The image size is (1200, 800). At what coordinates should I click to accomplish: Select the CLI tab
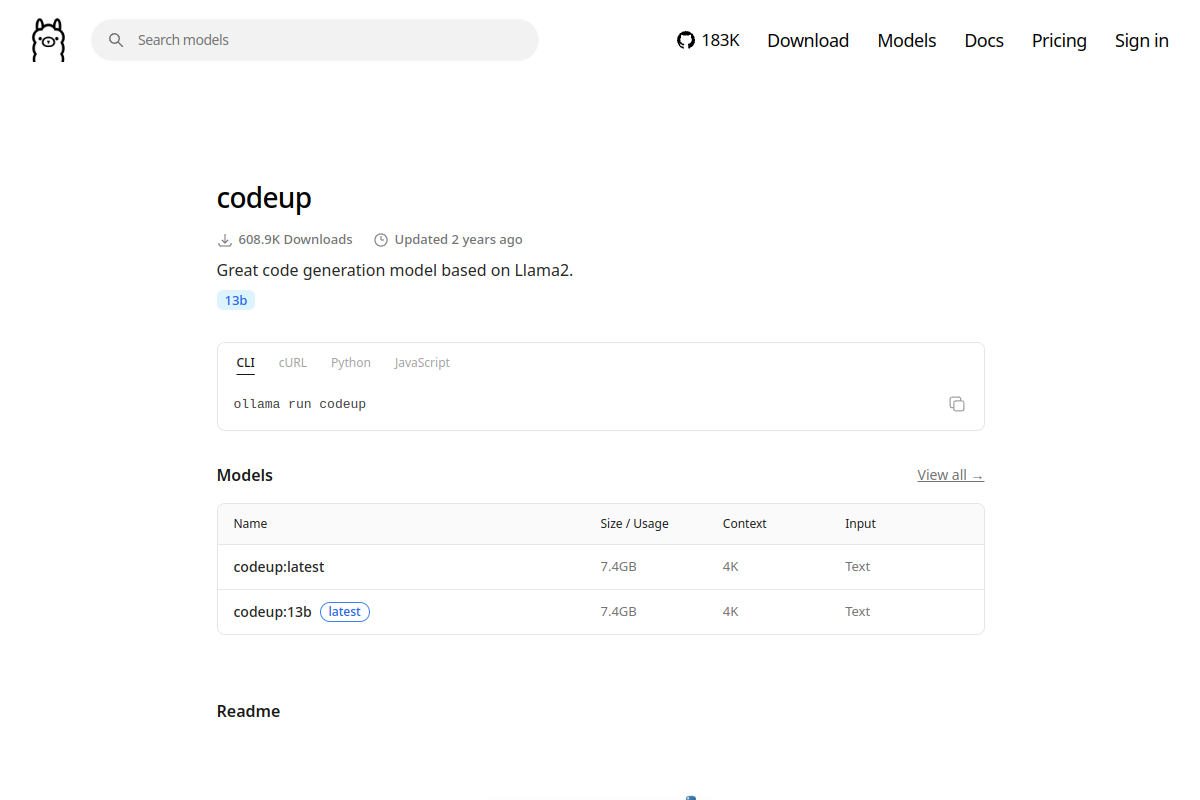pyautogui.click(x=246, y=363)
